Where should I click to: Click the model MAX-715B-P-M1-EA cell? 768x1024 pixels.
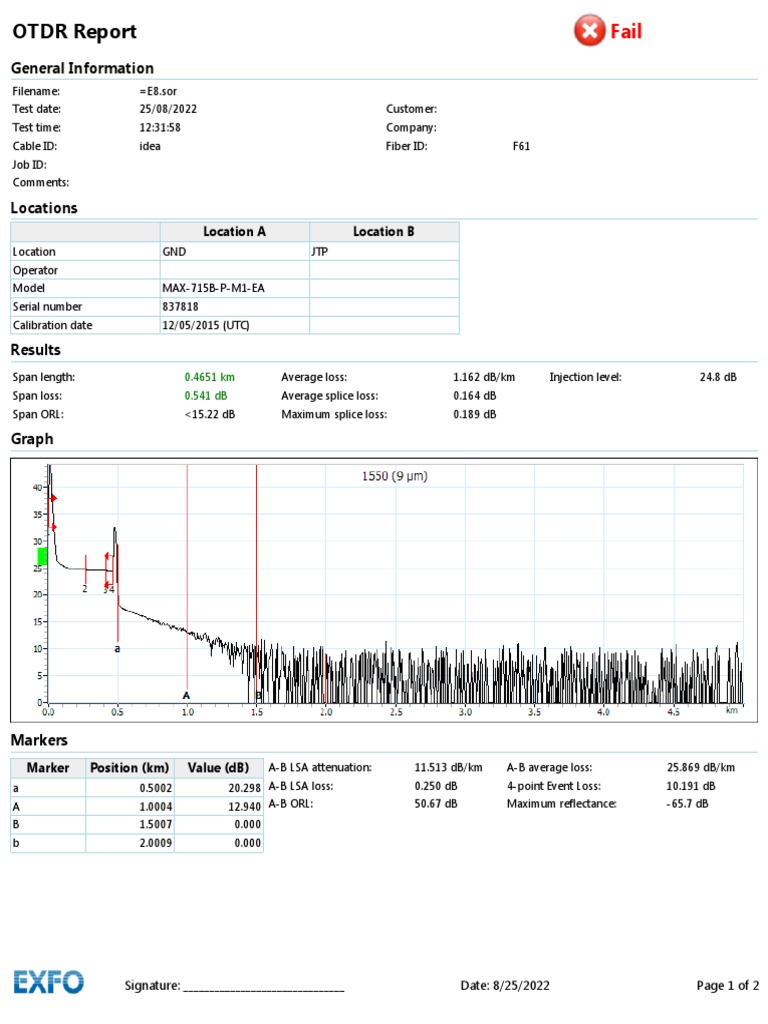click(x=234, y=288)
